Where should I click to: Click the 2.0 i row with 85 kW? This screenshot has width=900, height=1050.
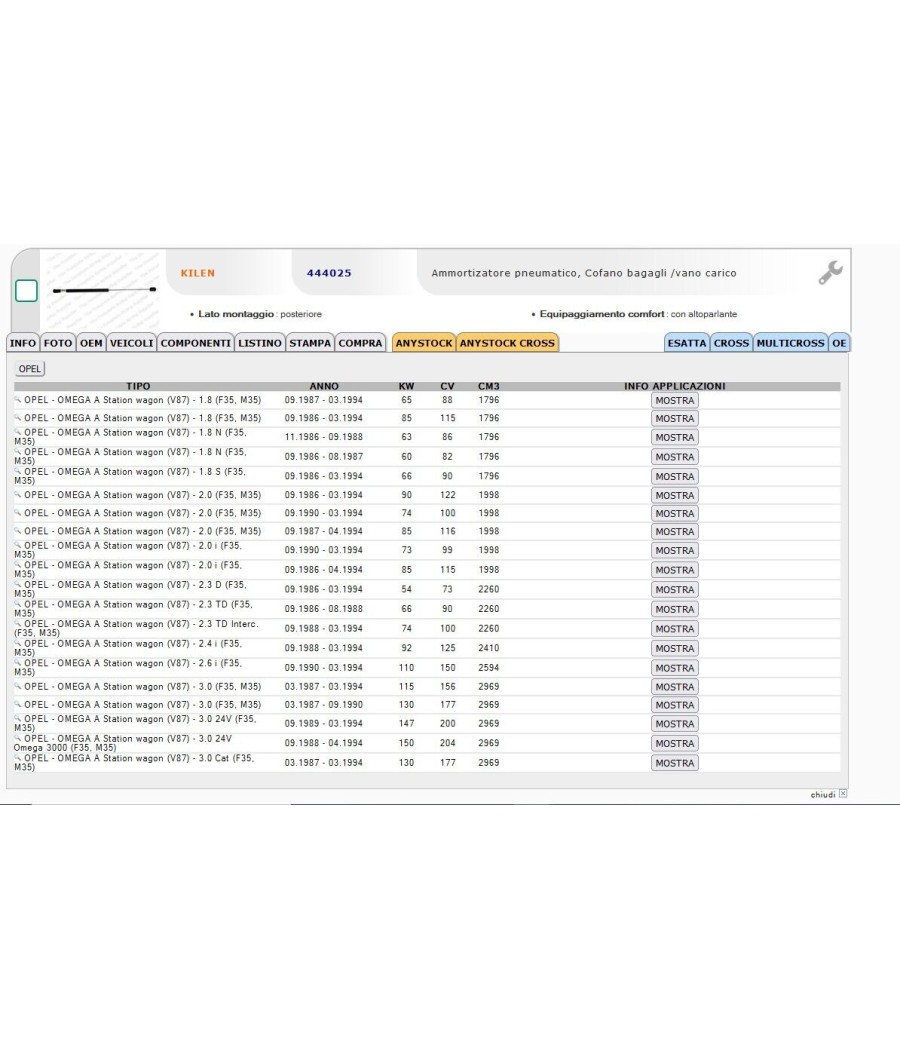427,570
